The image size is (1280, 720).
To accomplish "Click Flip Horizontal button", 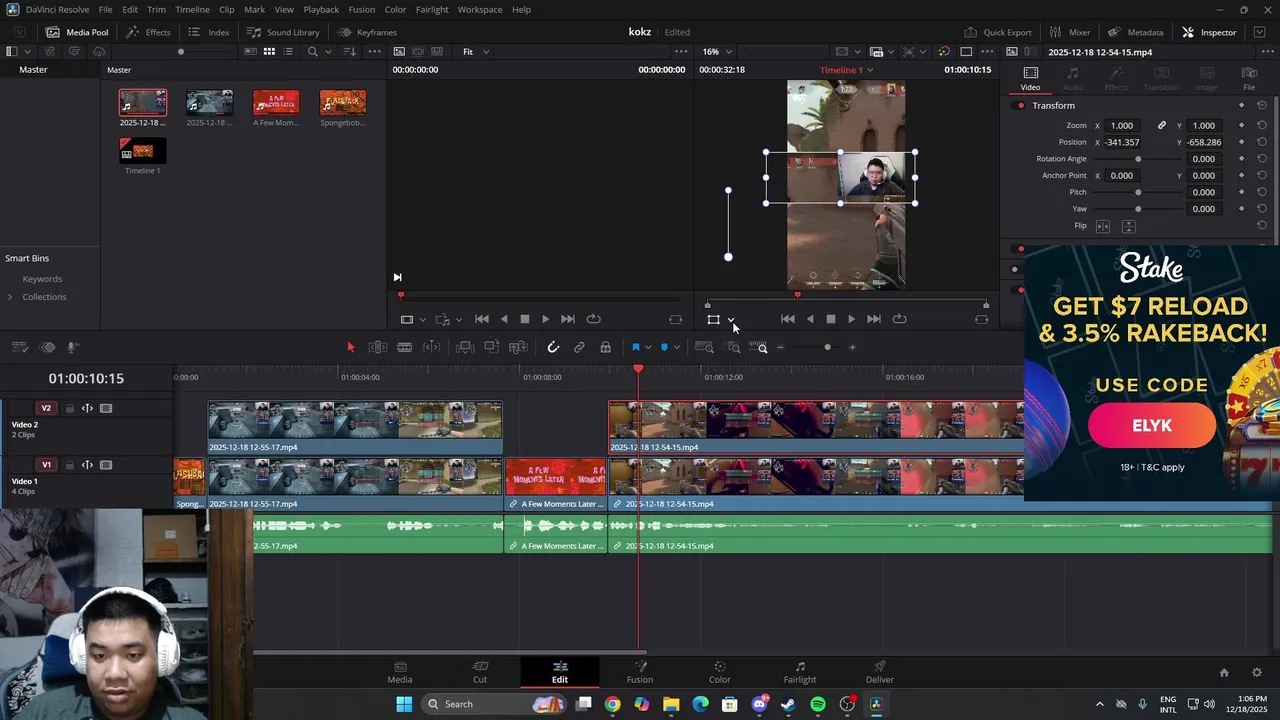I will pyautogui.click(x=1103, y=227).
